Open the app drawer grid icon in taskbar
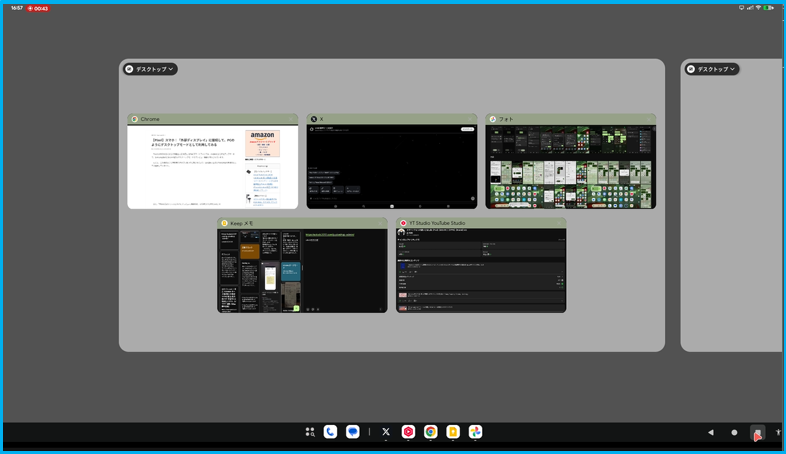Viewport: 786px width, 454px height. pyautogui.click(x=309, y=432)
